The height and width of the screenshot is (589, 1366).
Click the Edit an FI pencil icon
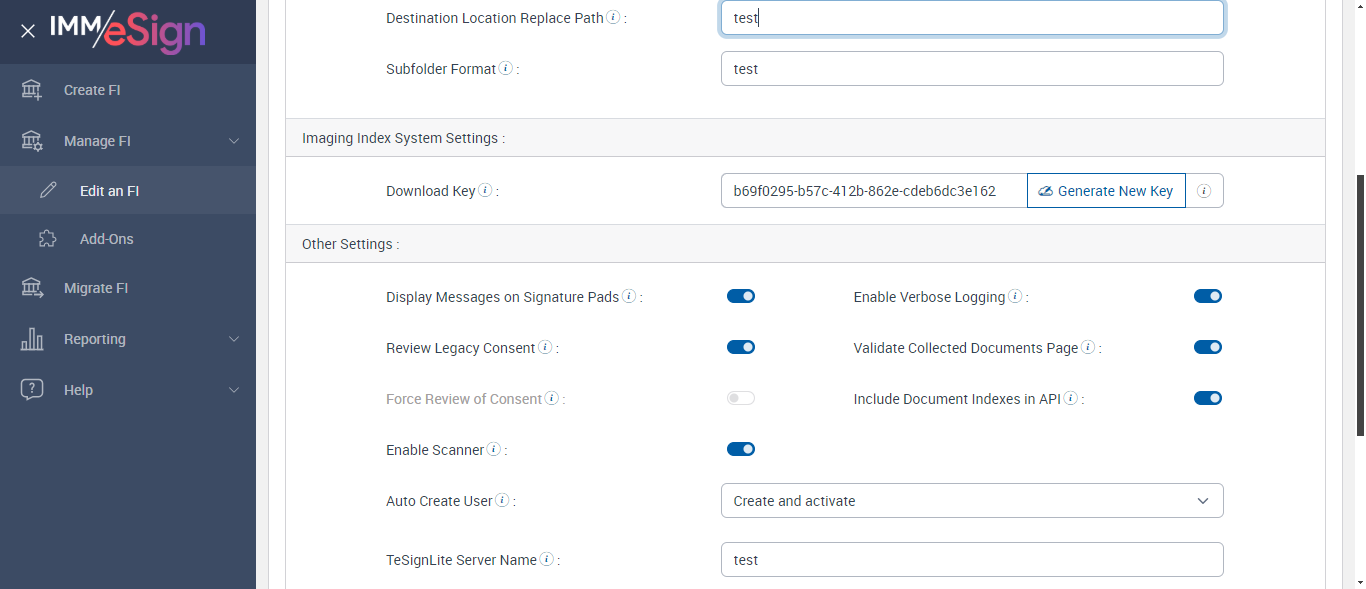tap(48, 191)
